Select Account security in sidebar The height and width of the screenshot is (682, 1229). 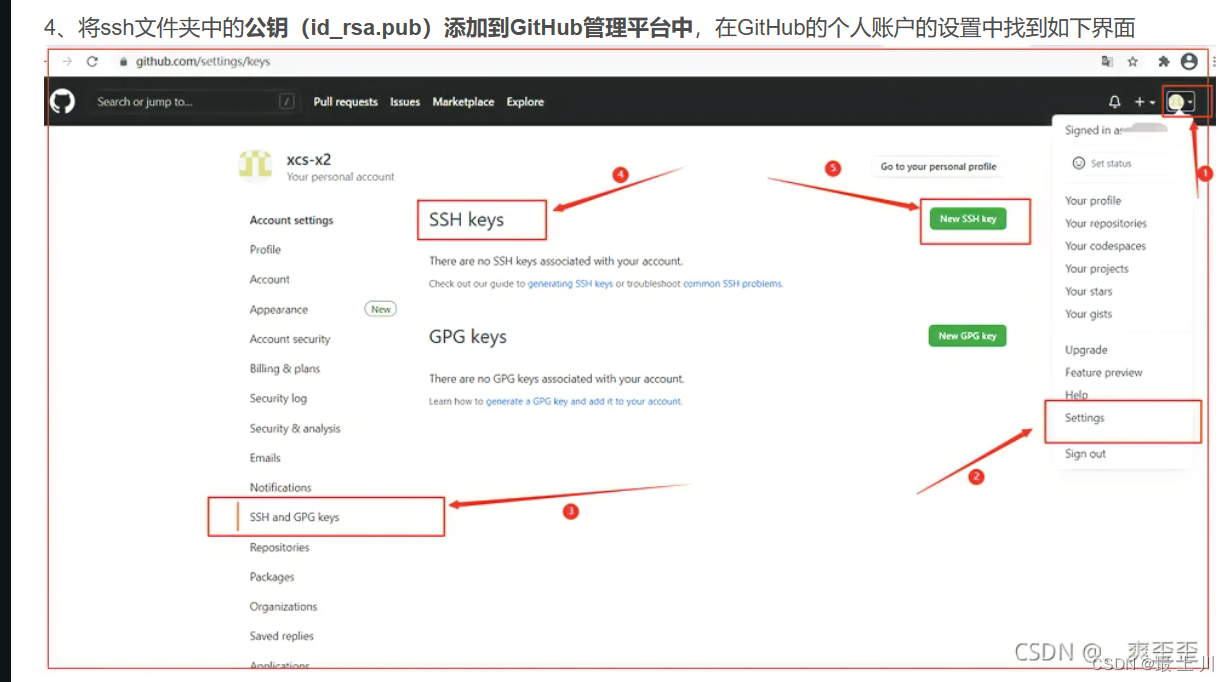click(290, 340)
